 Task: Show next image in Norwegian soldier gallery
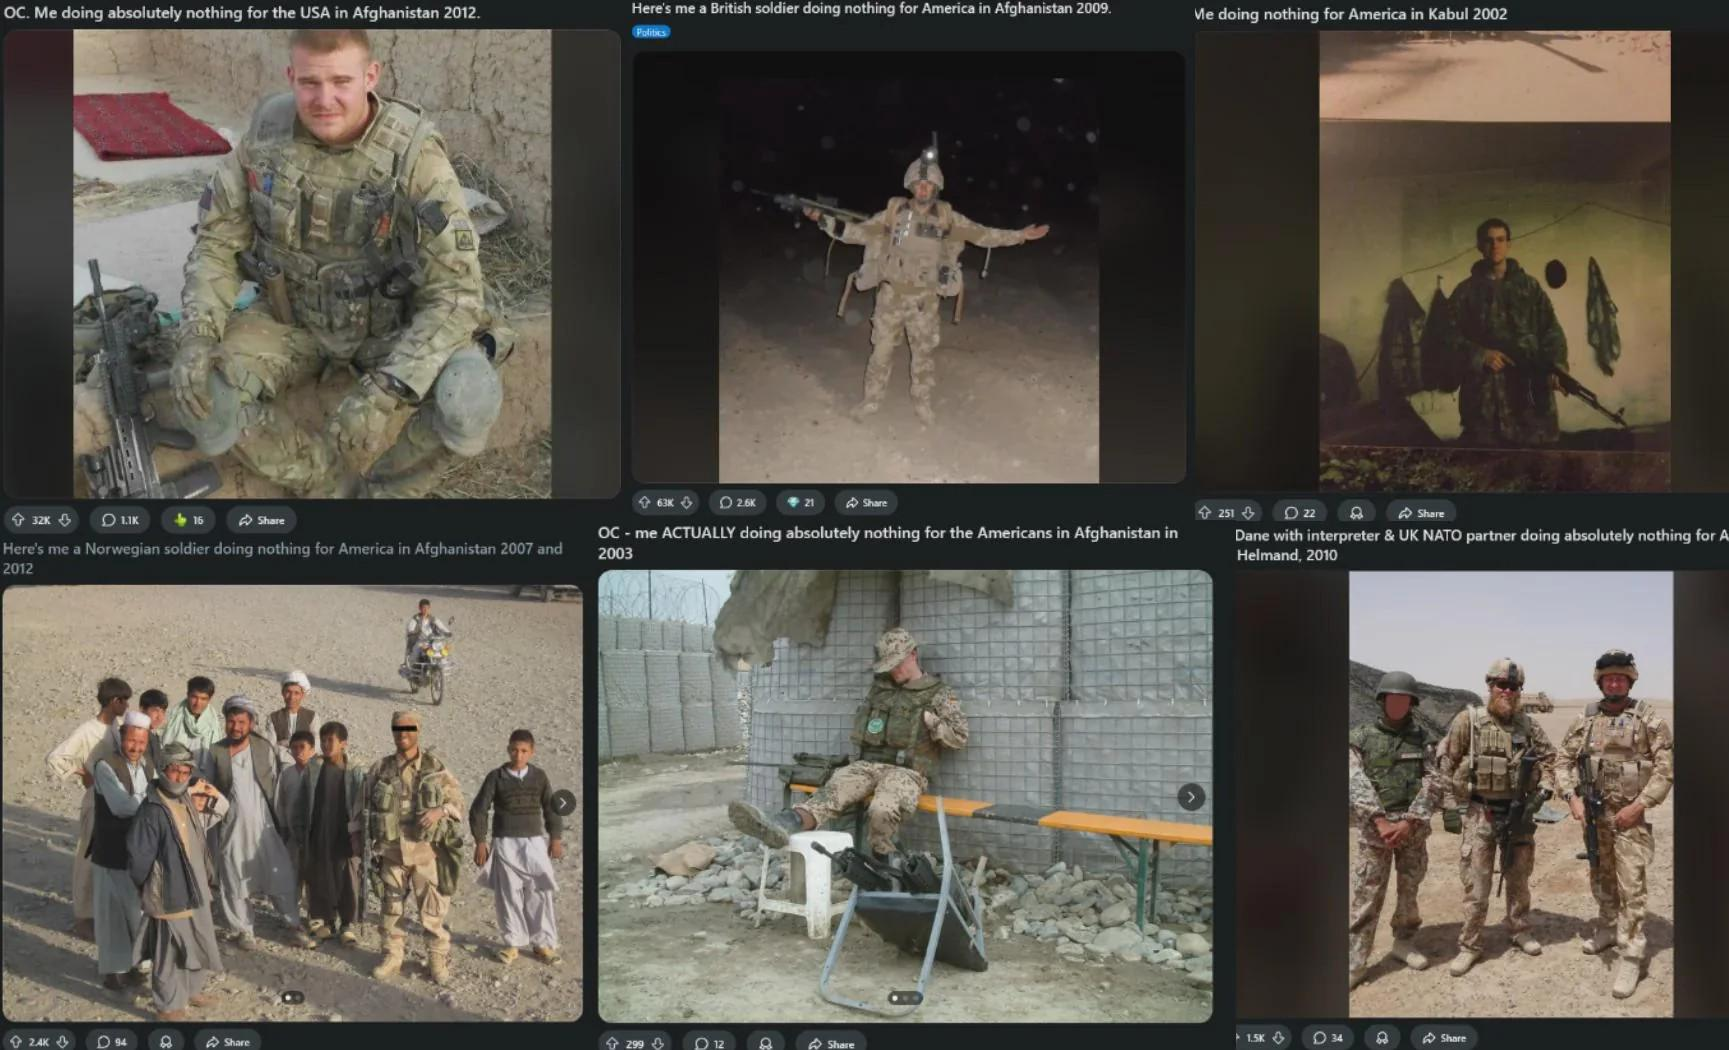563,803
